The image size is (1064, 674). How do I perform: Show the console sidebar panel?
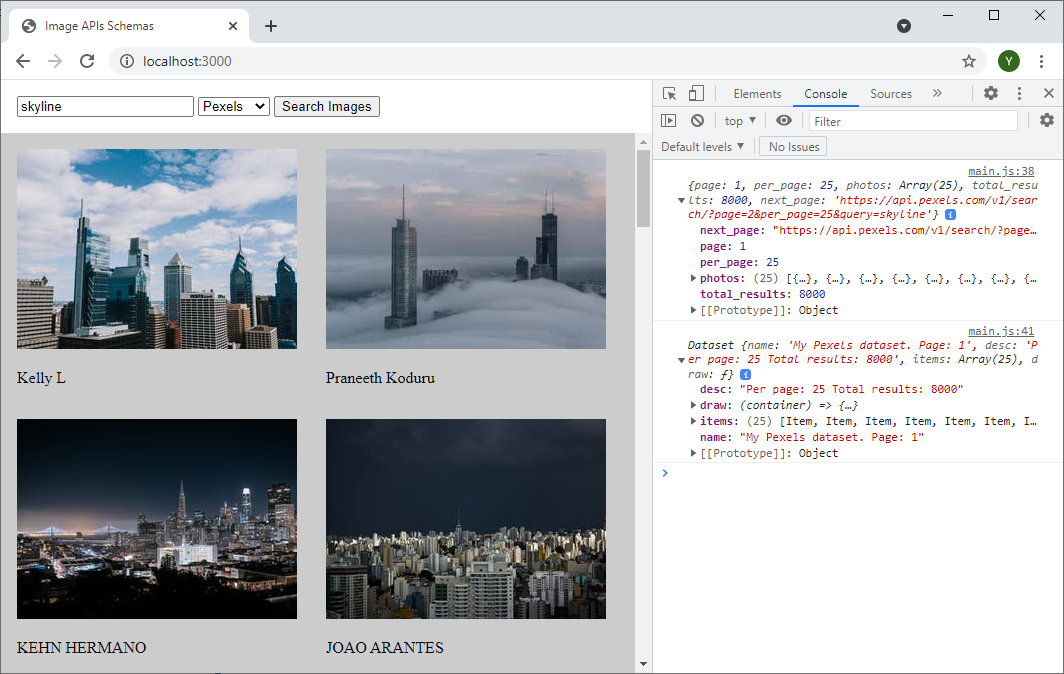[x=668, y=120]
